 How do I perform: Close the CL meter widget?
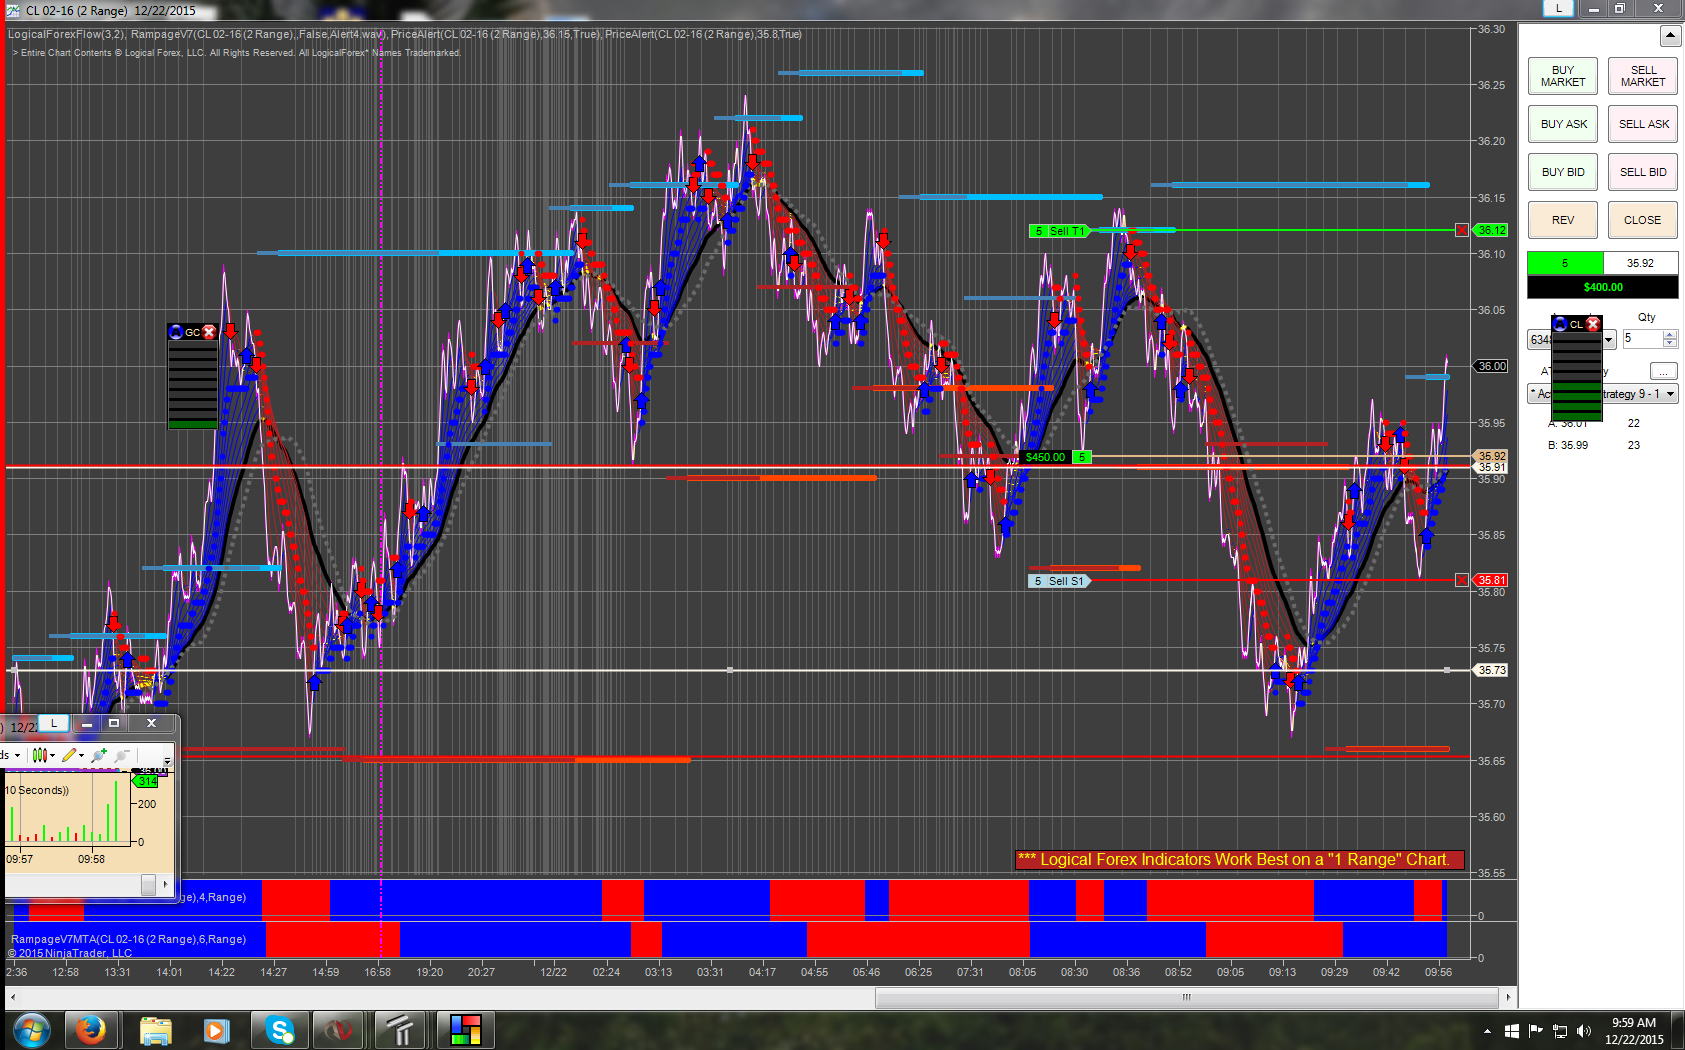click(1593, 324)
